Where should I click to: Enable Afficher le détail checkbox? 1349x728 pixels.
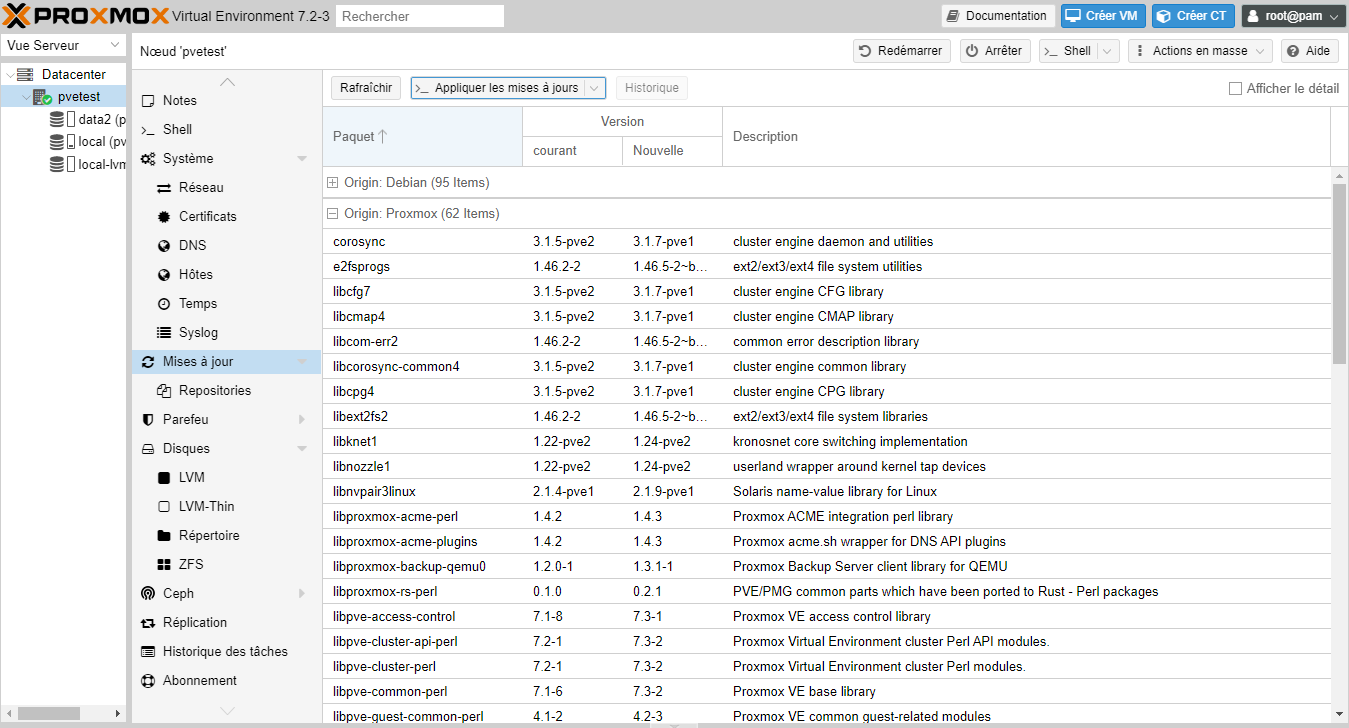tap(1235, 88)
